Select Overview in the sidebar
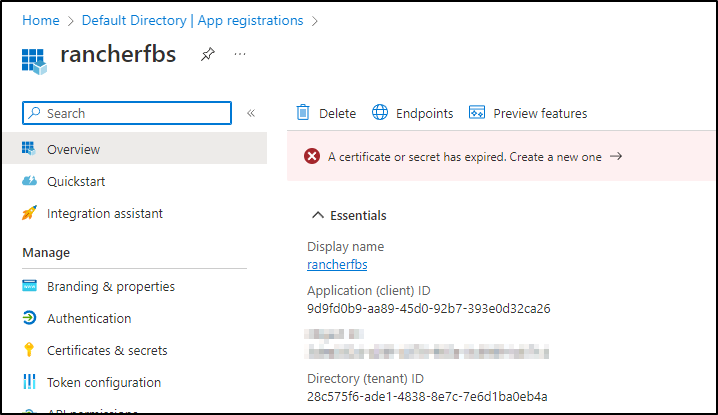This screenshot has height=415, width=718. [135, 149]
